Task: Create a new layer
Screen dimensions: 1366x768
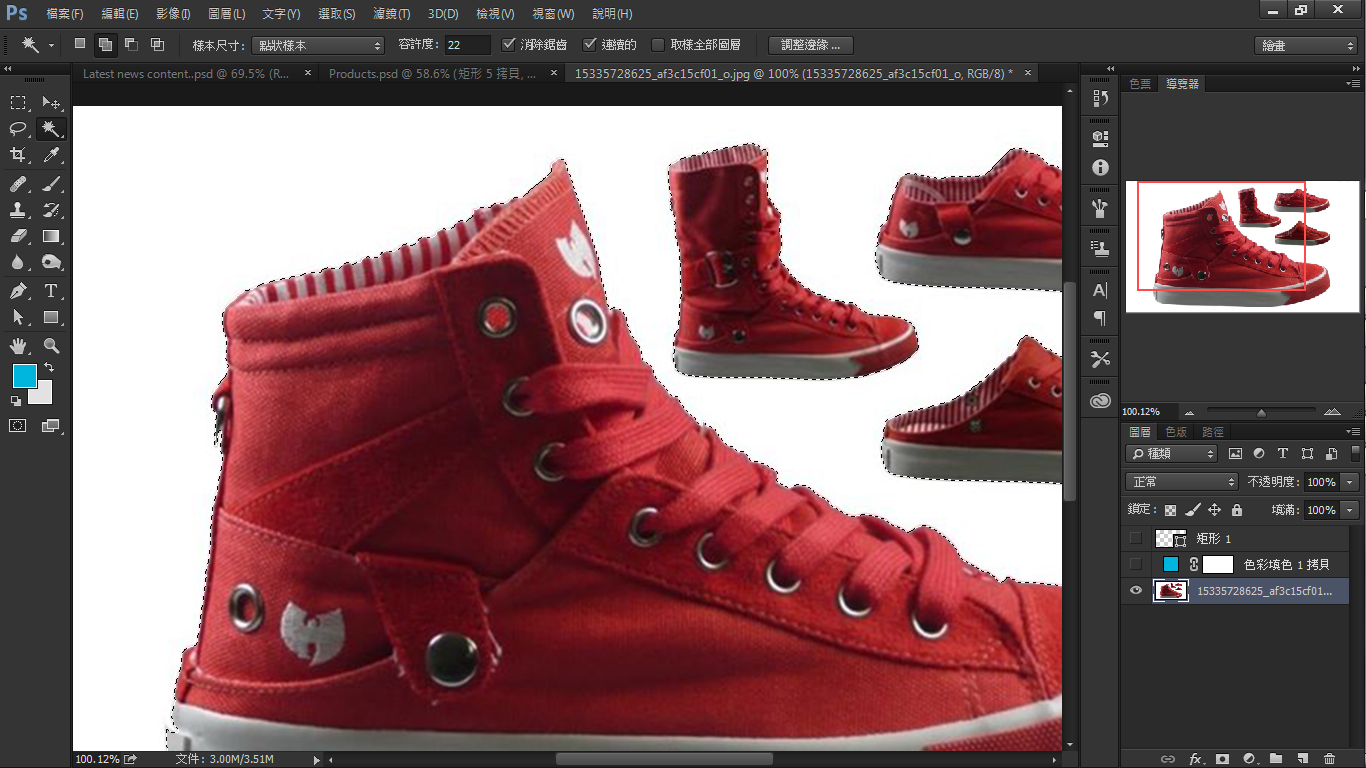Action: coord(1302,759)
